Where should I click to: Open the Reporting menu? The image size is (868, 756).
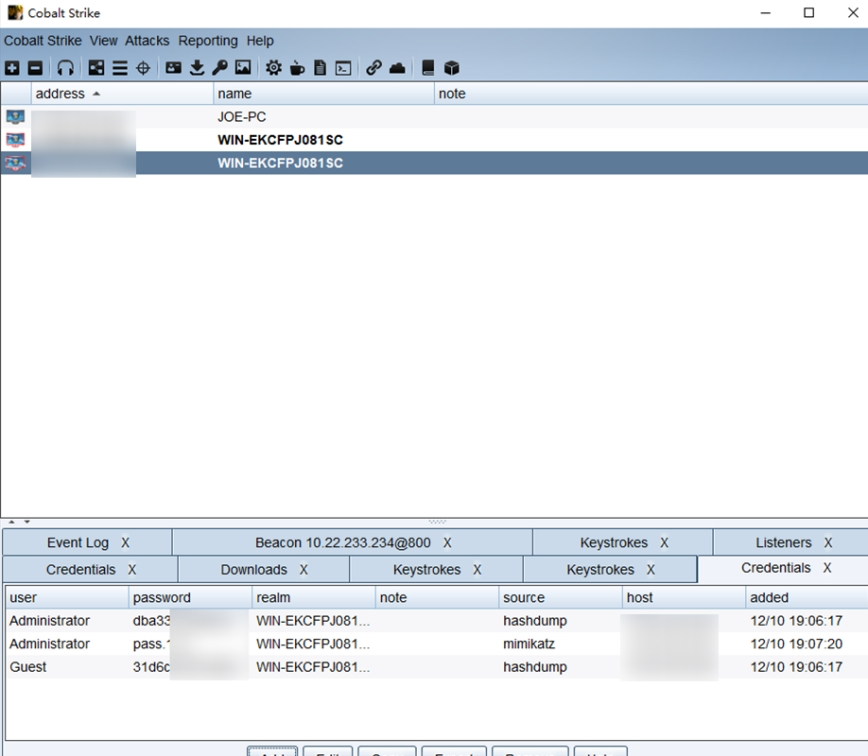click(208, 41)
